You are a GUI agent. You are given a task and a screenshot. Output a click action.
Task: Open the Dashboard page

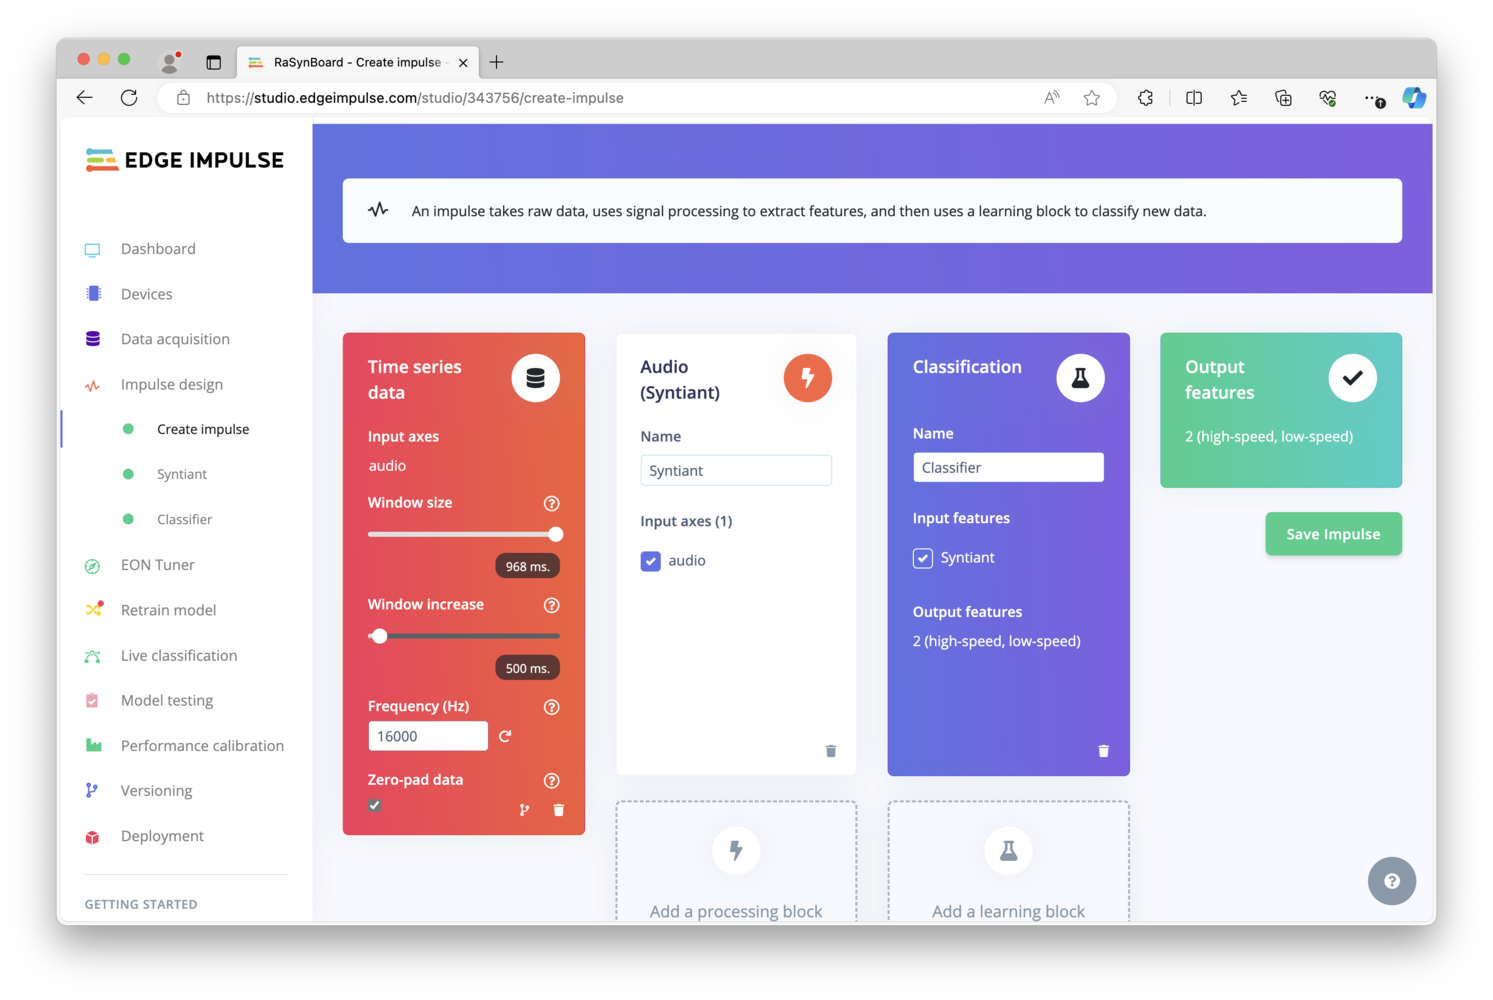point(158,249)
